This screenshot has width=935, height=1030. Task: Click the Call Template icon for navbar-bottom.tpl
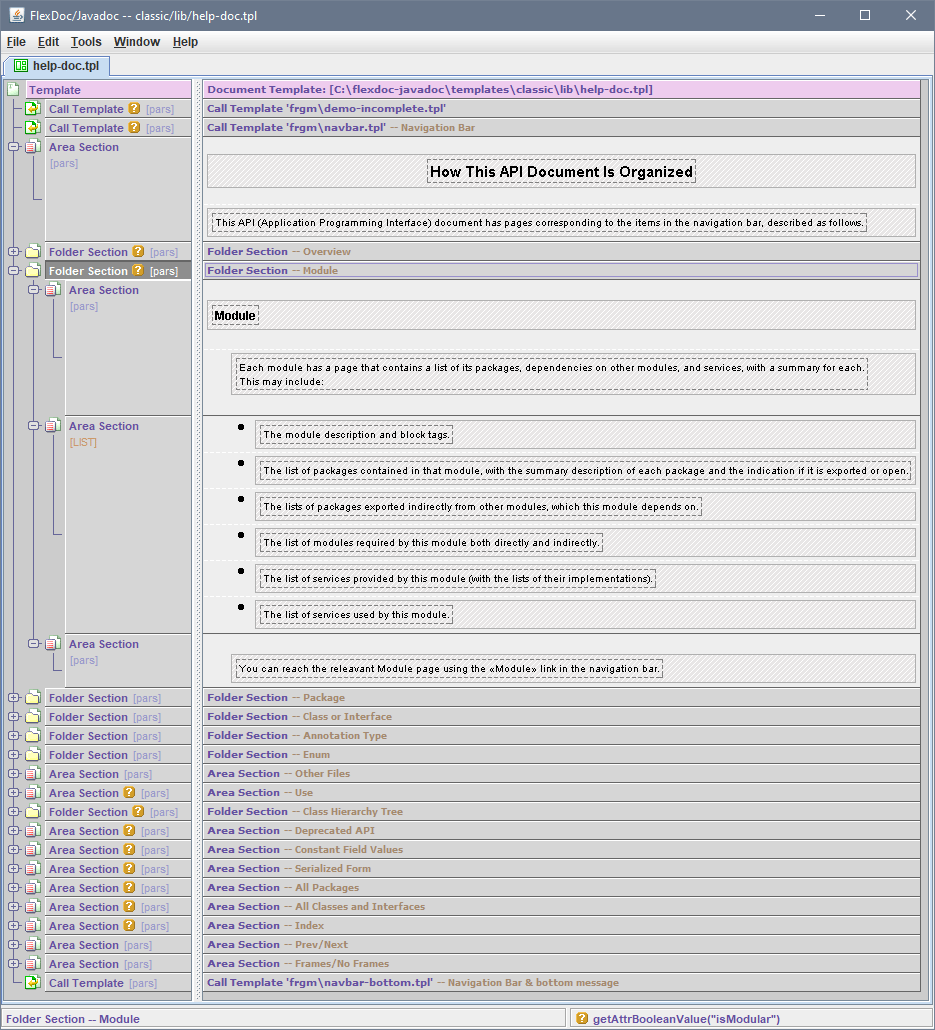click(x=32, y=983)
